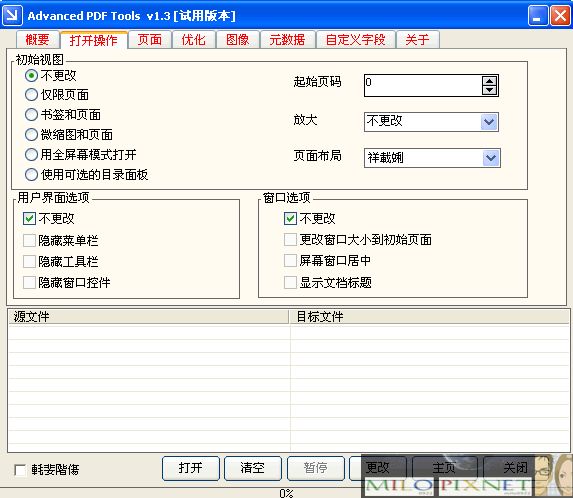Click the 清空 button

click(253, 468)
